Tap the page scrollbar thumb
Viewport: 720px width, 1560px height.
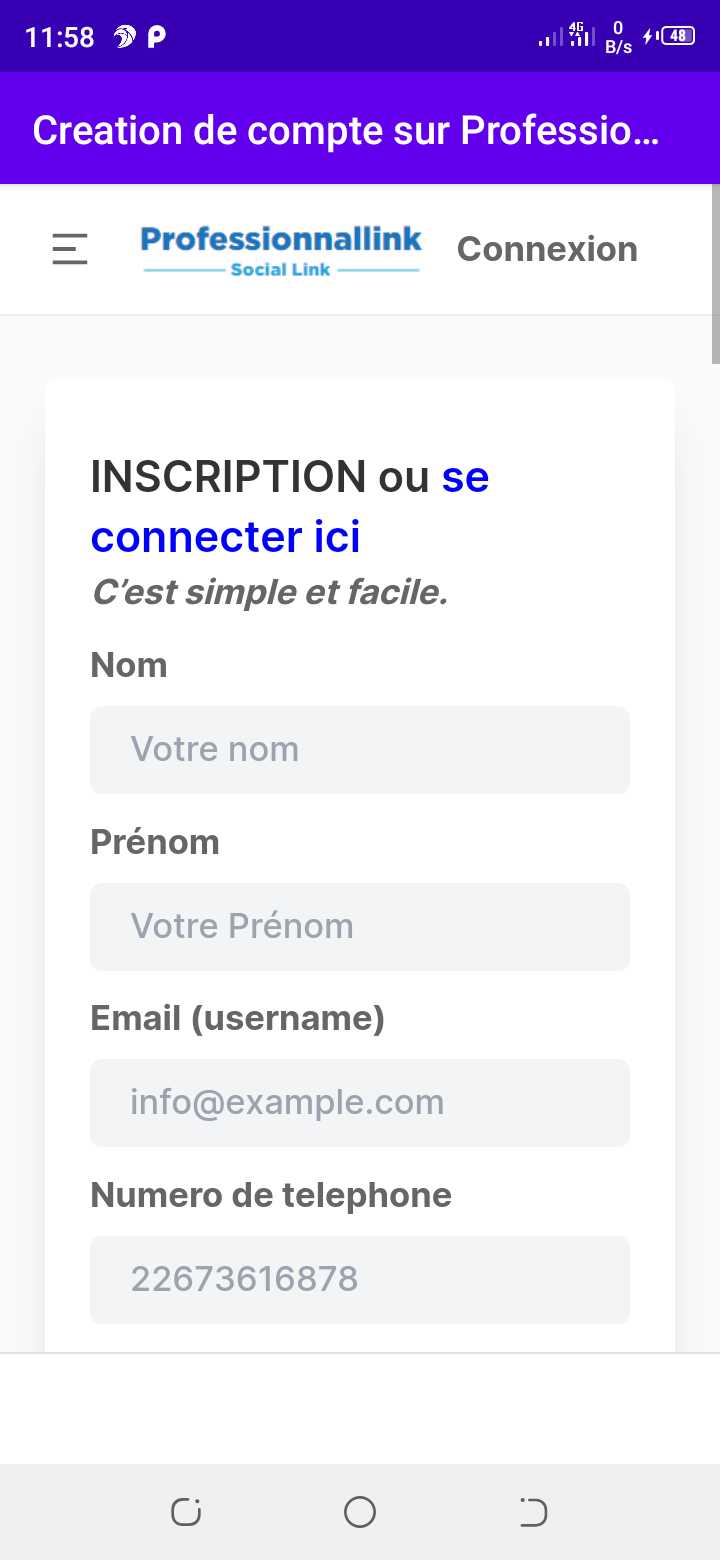coord(715,273)
